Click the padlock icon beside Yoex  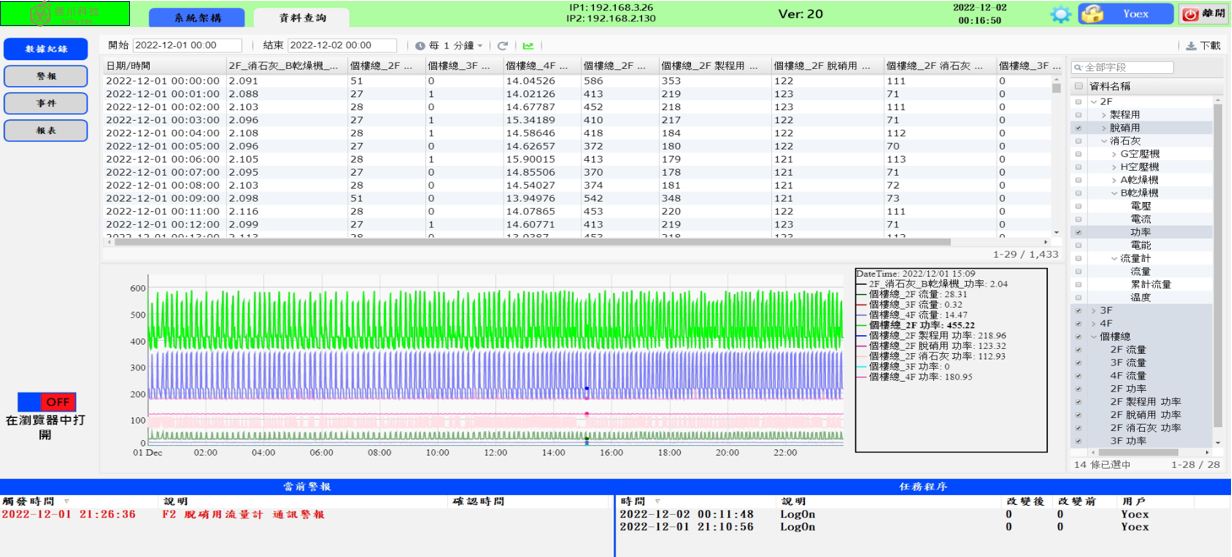coord(1093,15)
